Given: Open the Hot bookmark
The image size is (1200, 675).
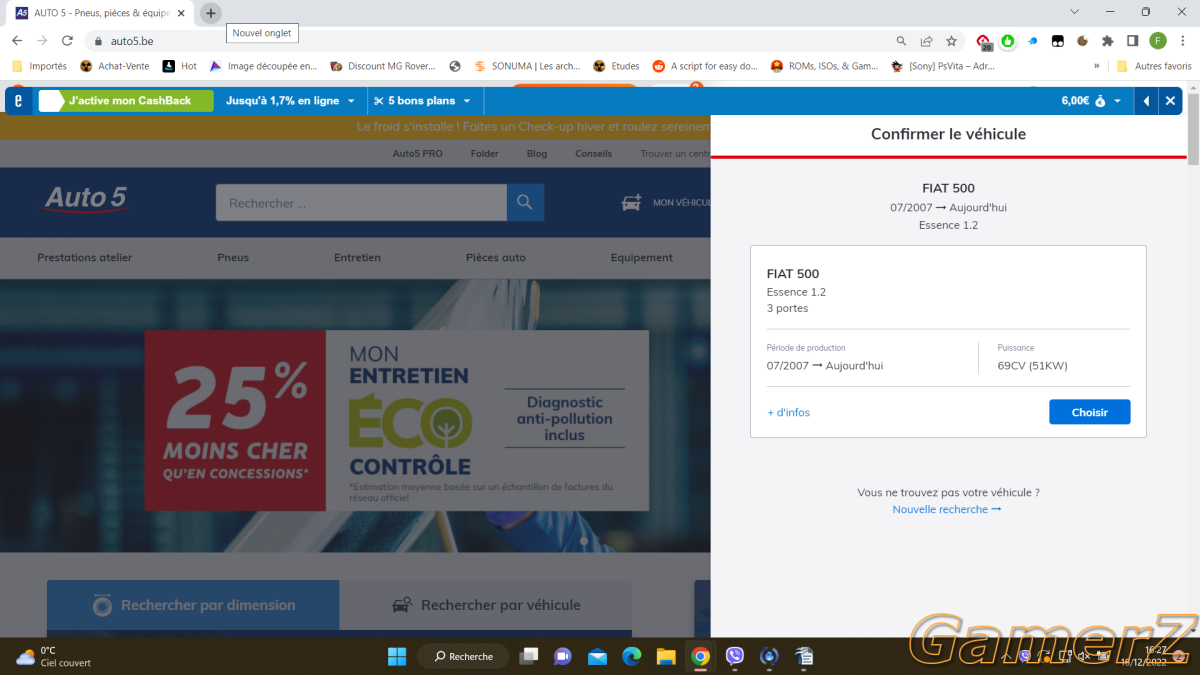Looking at the screenshot, I should coord(180,66).
